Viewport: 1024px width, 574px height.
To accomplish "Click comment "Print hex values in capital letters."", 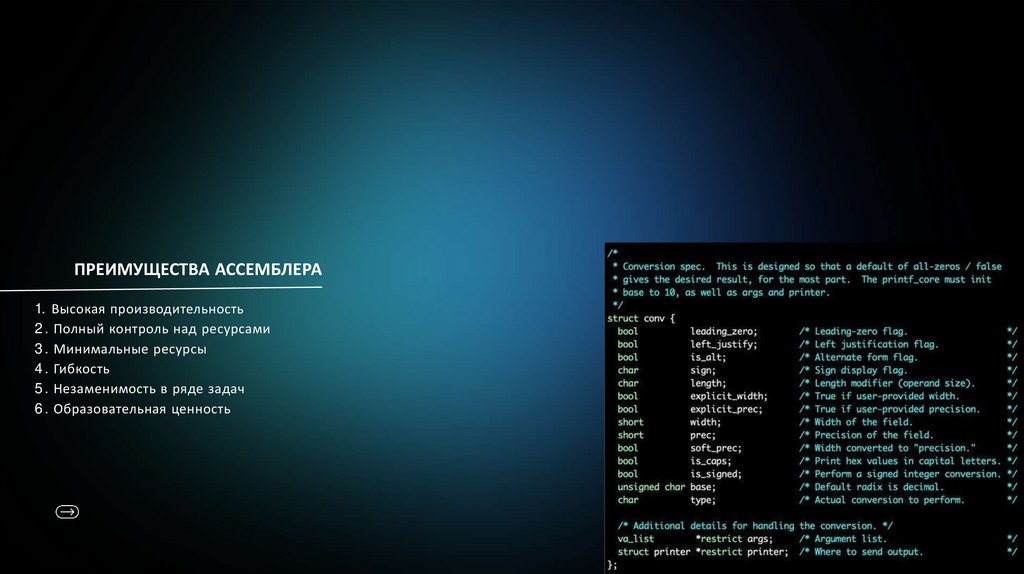I will point(907,461).
